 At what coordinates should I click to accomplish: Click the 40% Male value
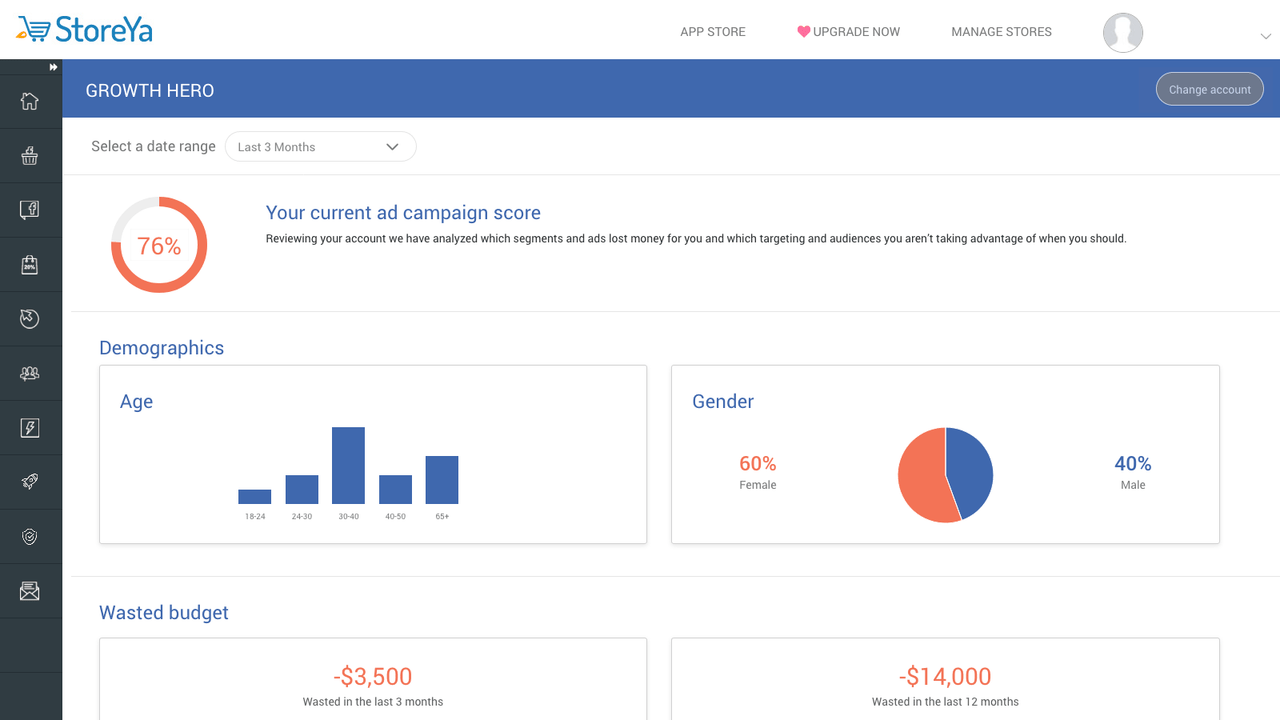pos(1133,464)
